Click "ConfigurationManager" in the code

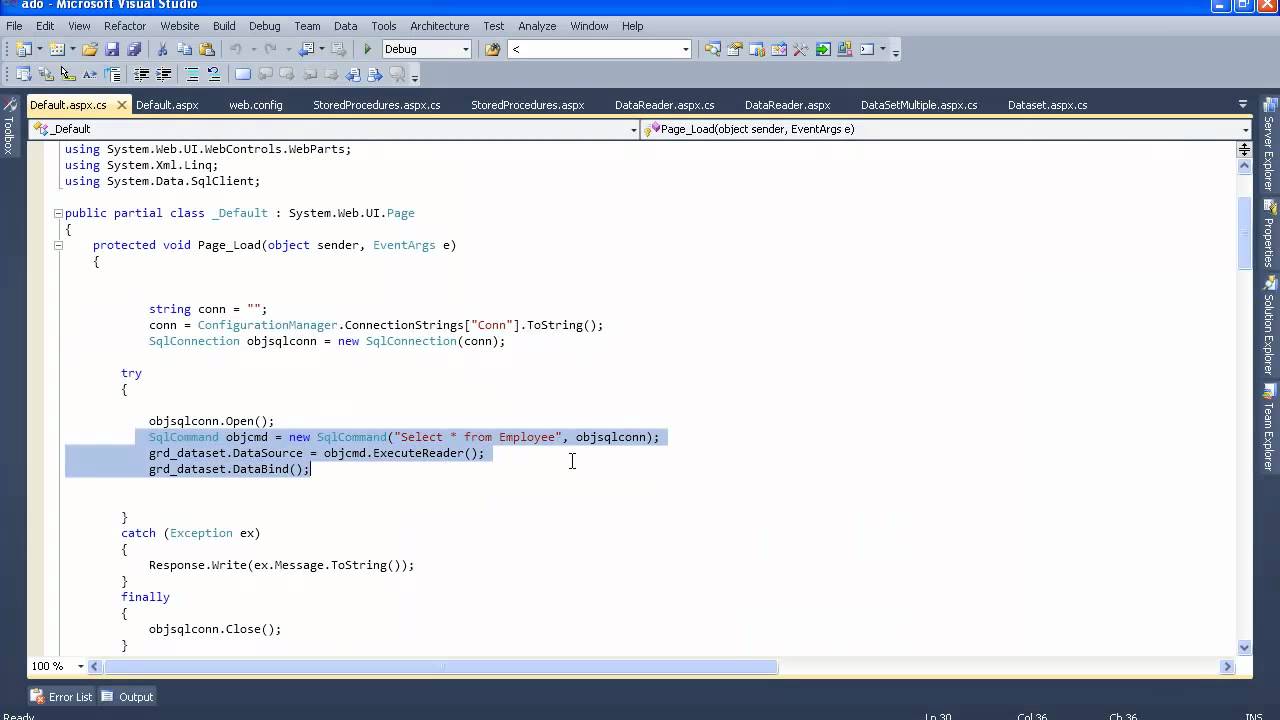pos(267,325)
